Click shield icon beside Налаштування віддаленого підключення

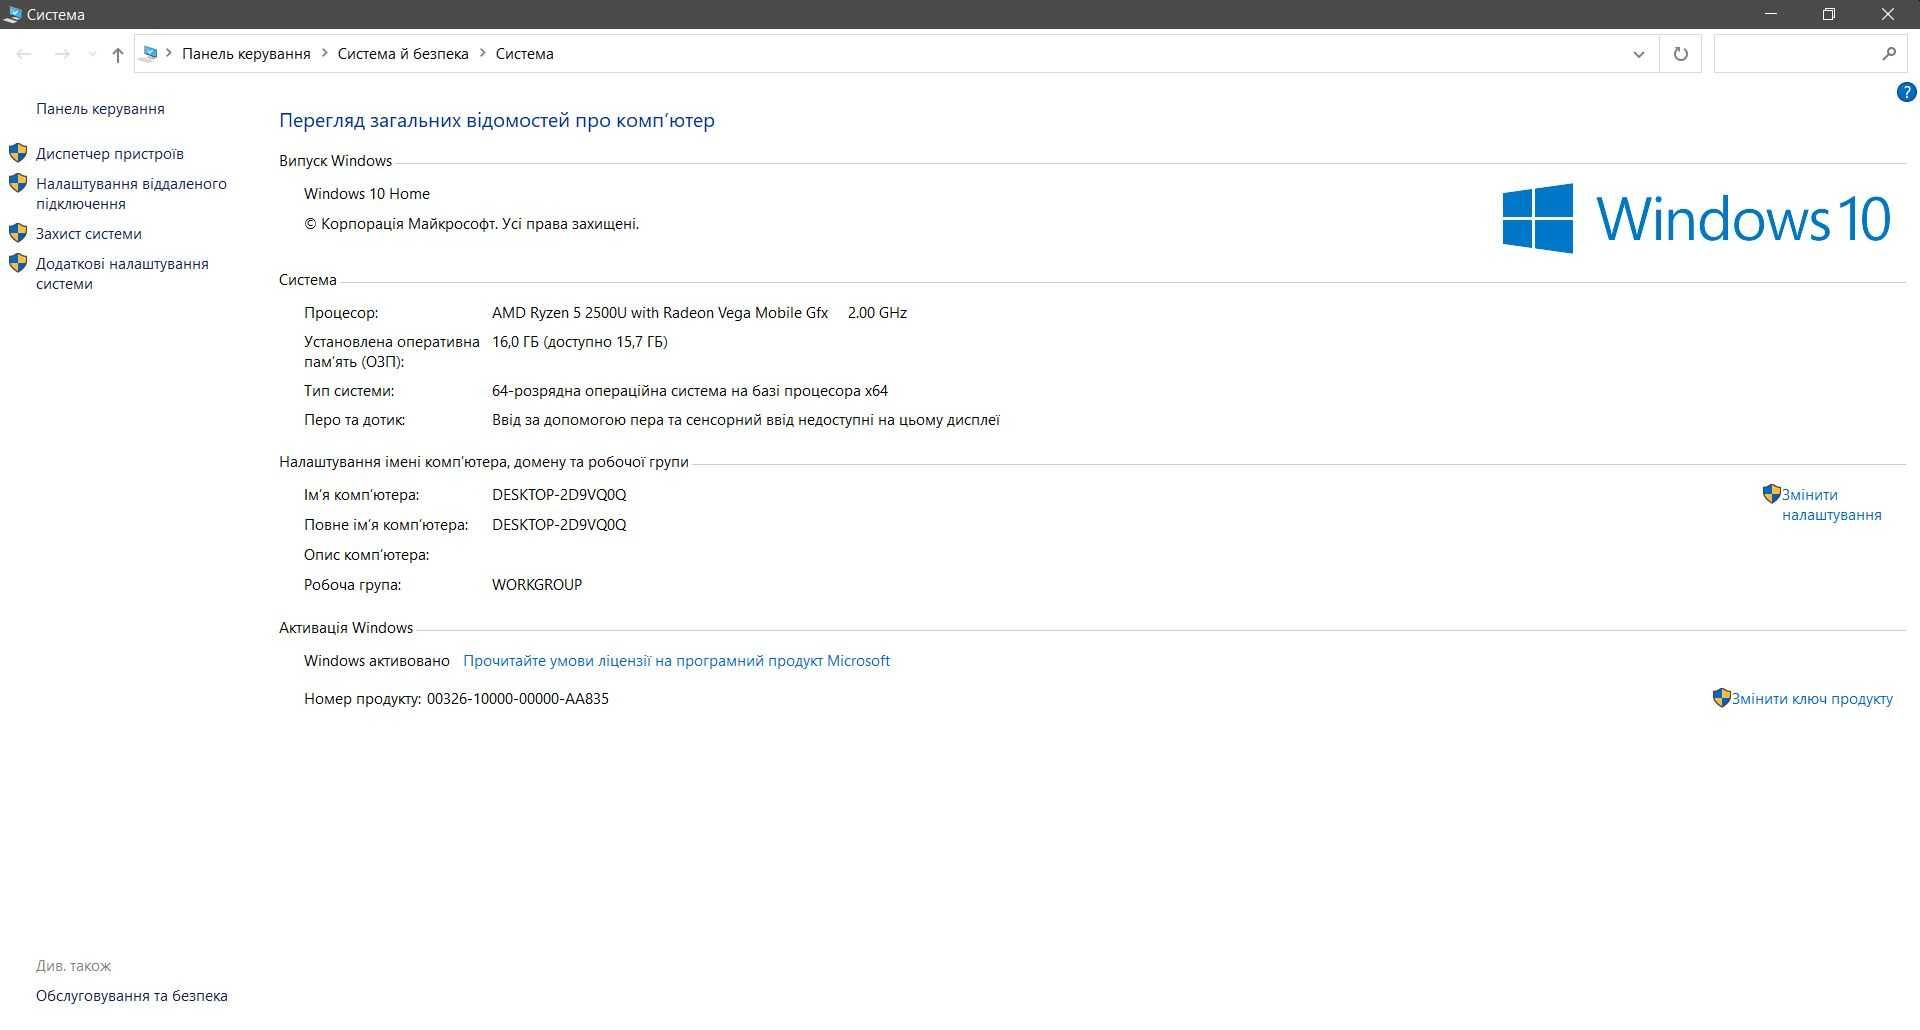click(18, 183)
